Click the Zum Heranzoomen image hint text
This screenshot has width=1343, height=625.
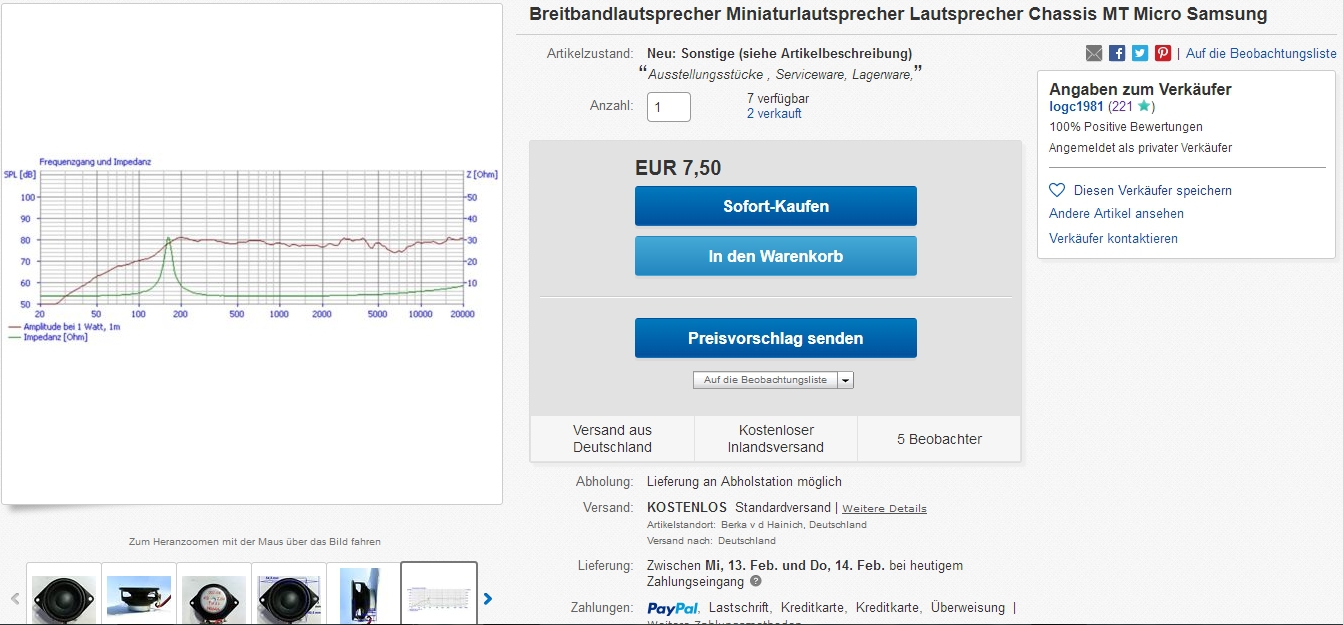pos(255,542)
